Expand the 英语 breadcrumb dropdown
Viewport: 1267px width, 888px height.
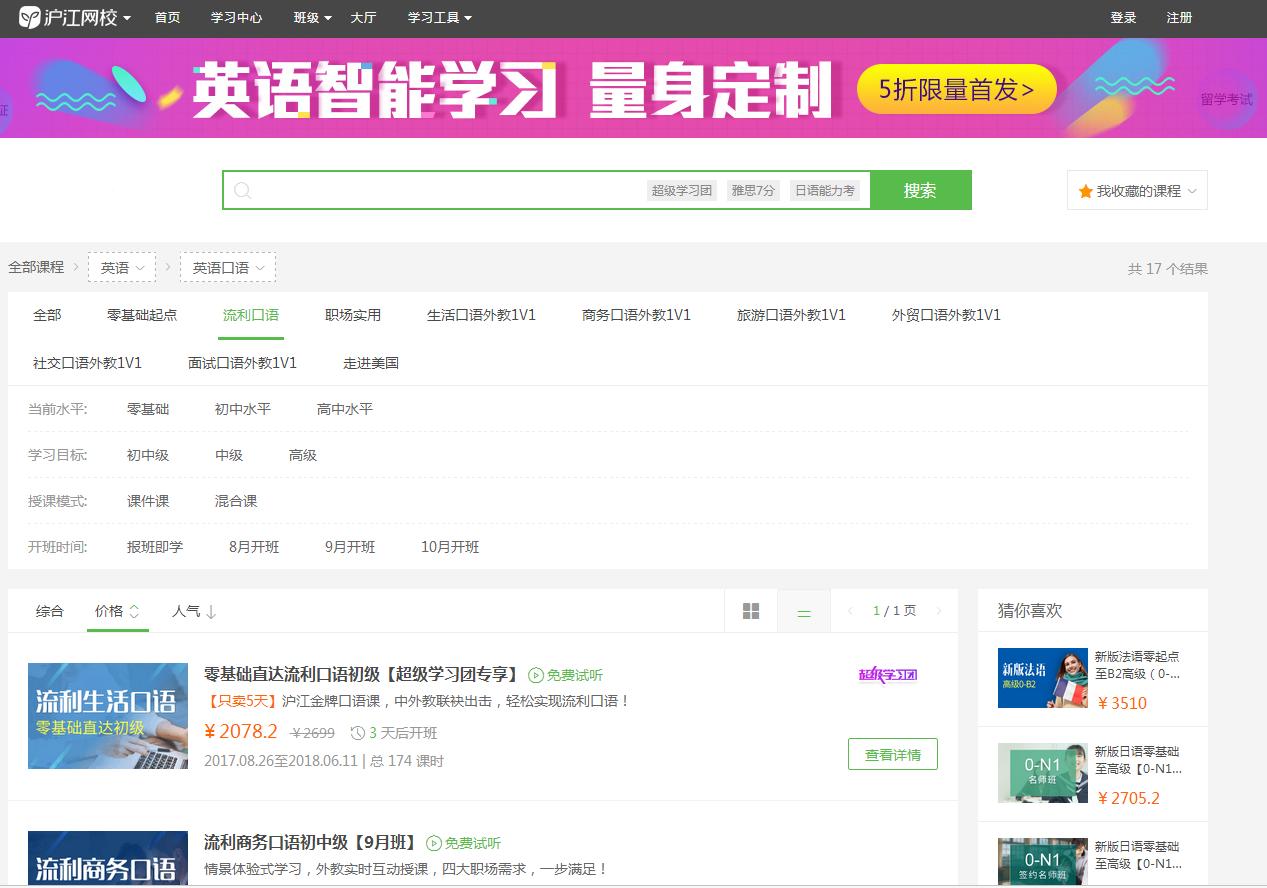[122, 267]
